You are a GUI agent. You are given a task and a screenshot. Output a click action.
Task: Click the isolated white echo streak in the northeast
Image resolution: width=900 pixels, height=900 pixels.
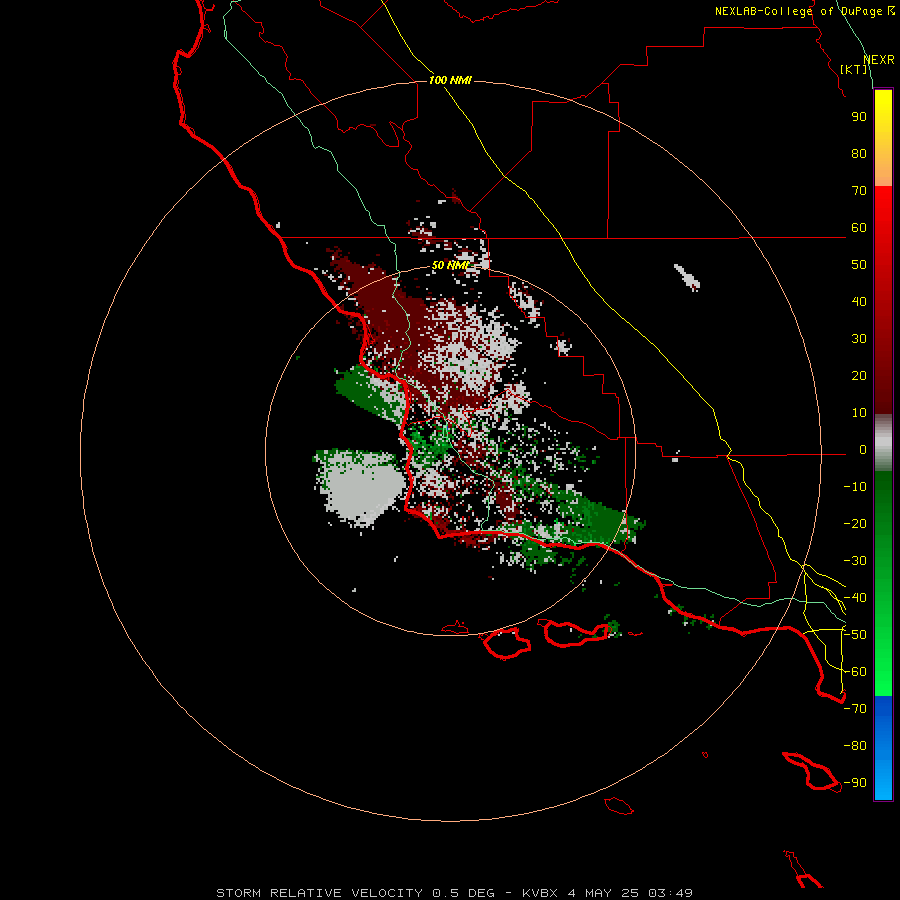point(687,277)
